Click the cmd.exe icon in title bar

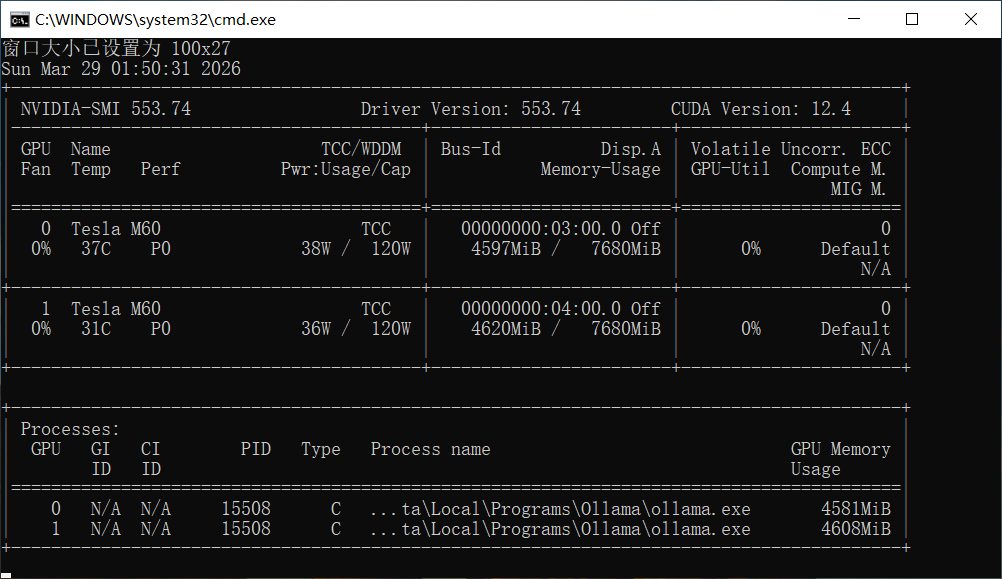coord(18,19)
